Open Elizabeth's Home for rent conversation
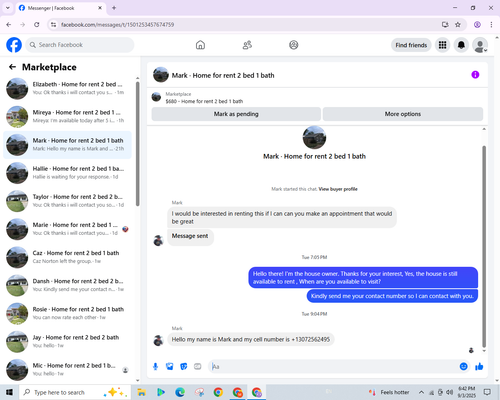The height and width of the screenshot is (400, 500). tap(67, 88)
